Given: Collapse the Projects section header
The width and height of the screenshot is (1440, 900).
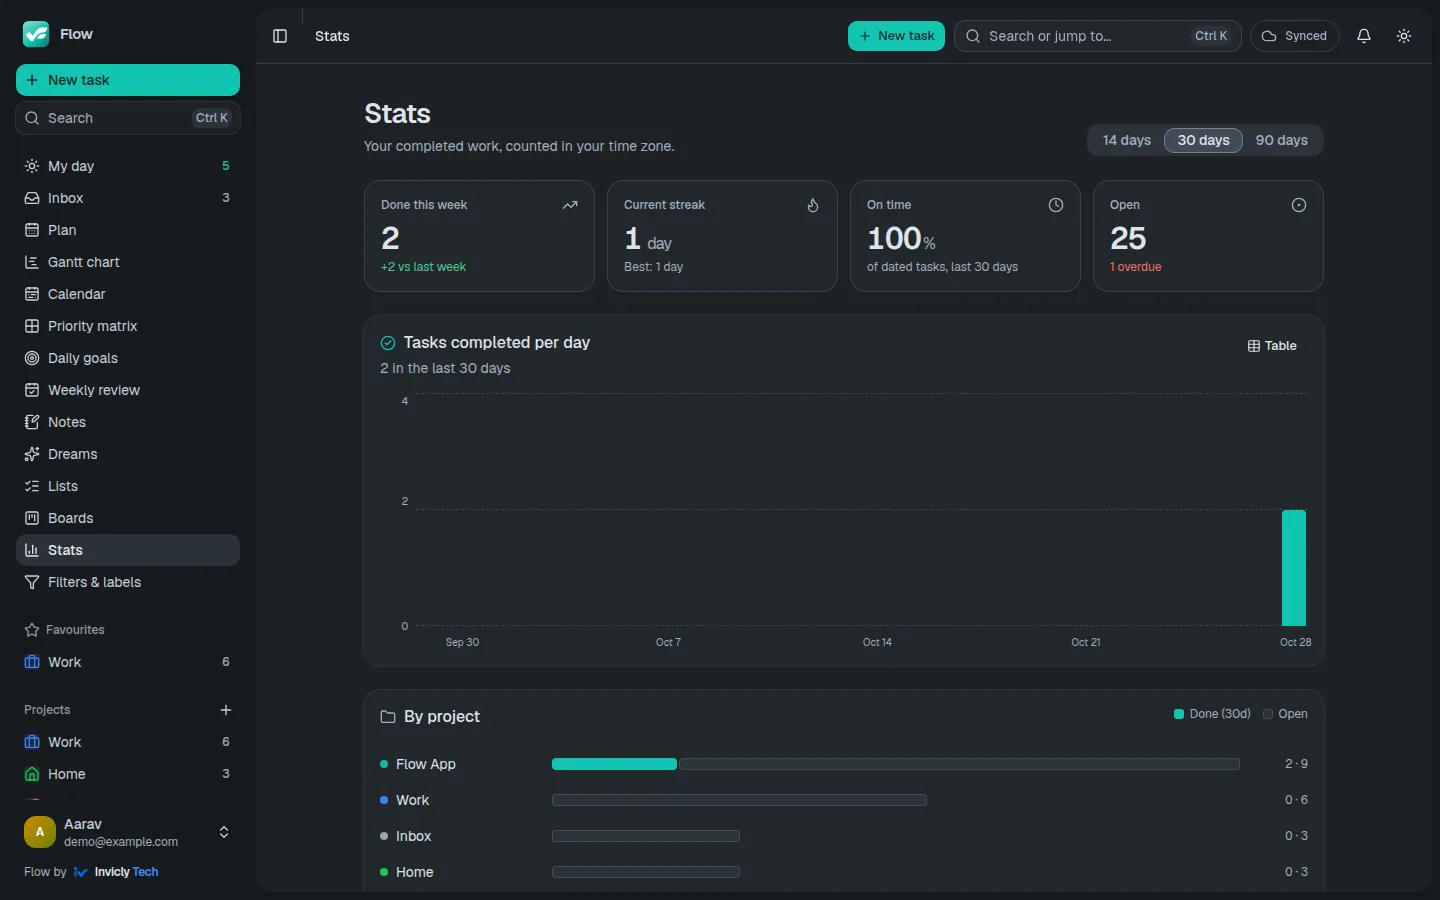Looking at the screenshot, I should pyautogui.click(x=47, y=710).
